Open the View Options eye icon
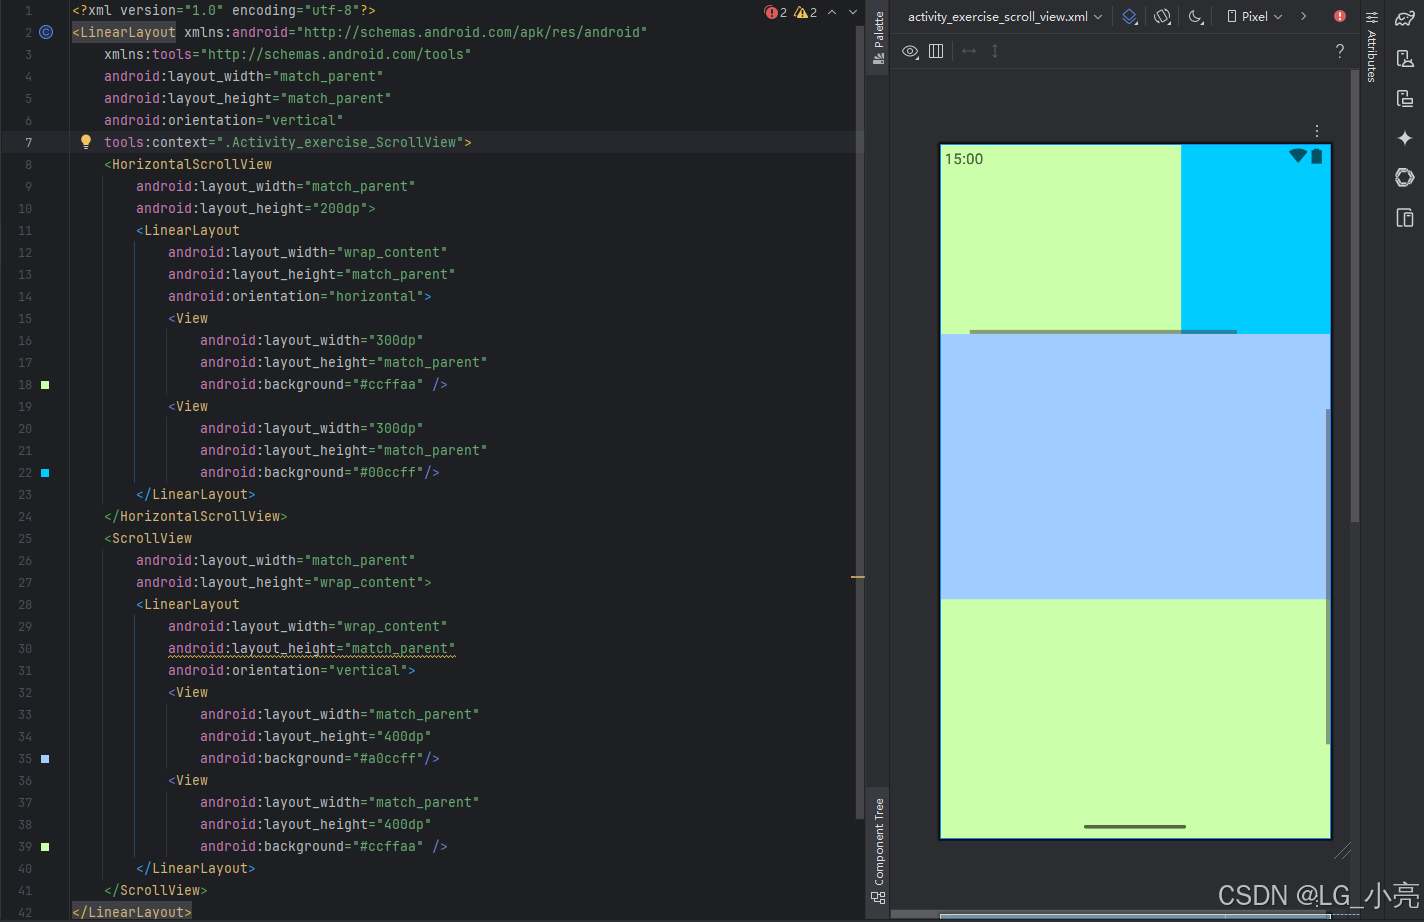Image resolution: width=1424 pixels, height=922 pixels. [x=910, y=51]
